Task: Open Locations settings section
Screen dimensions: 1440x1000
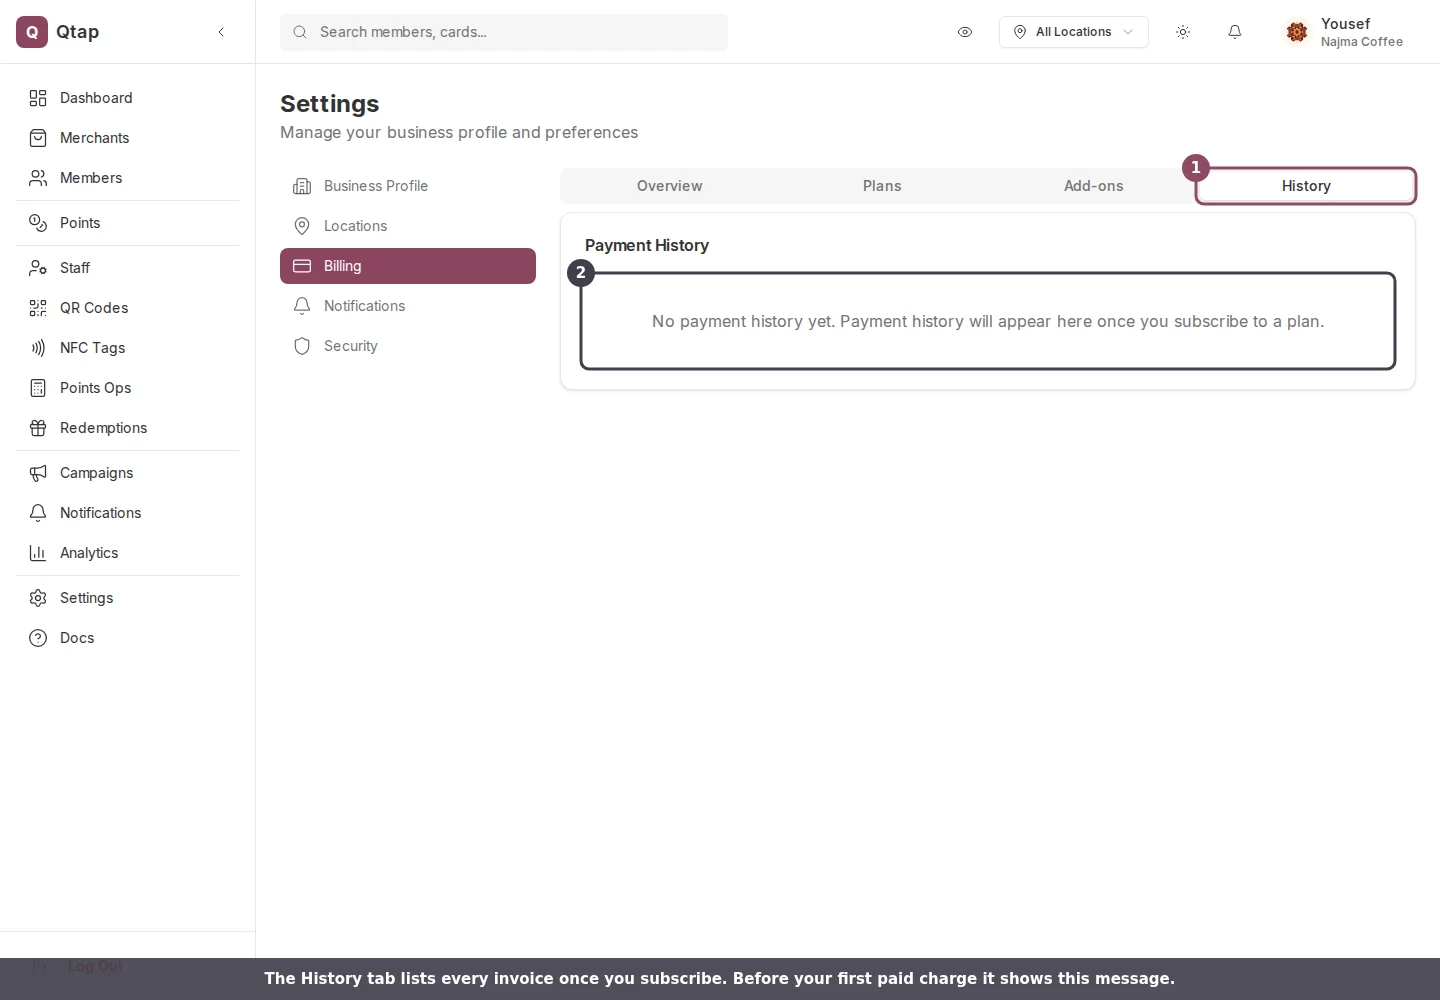Action: (x=408, y=226)
